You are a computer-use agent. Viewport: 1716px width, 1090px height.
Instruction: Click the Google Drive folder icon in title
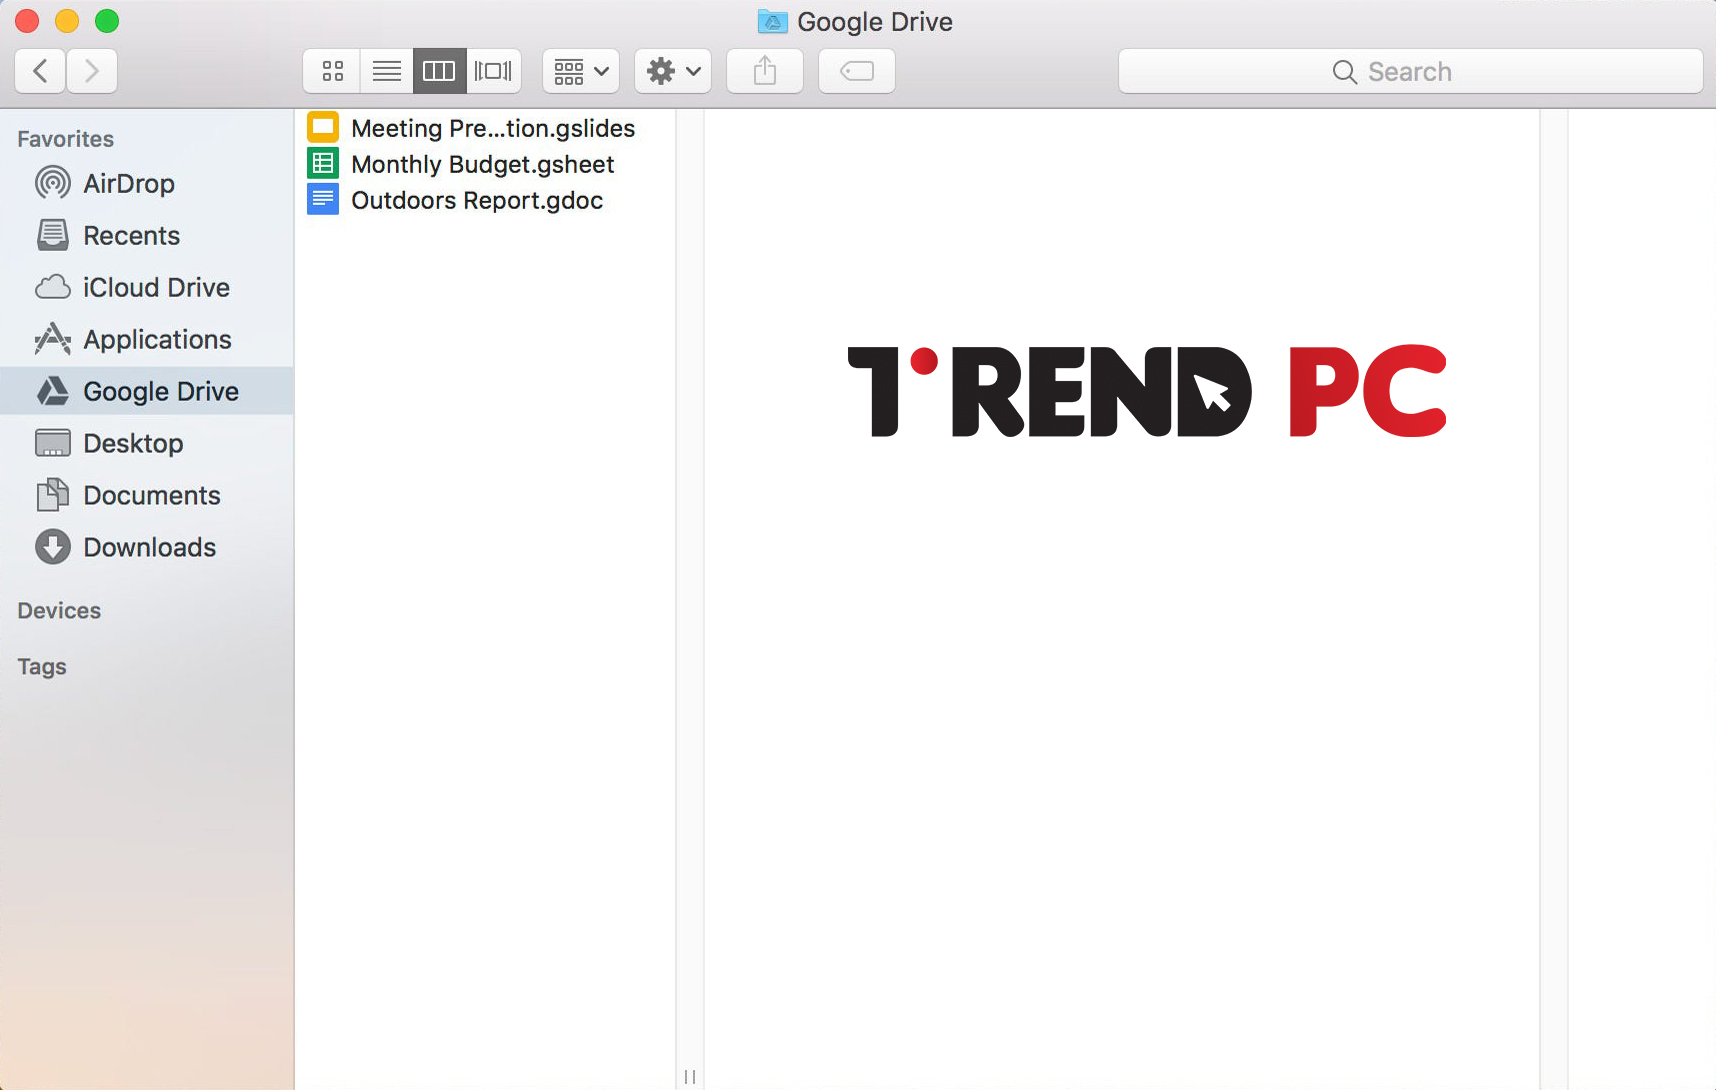[773, 21]
